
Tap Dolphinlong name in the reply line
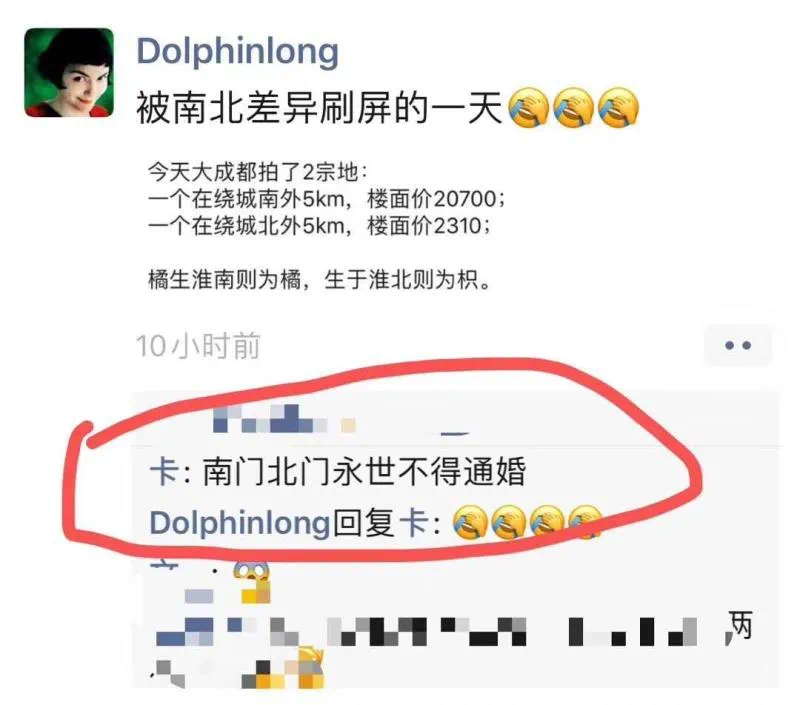tap(240, 524)
